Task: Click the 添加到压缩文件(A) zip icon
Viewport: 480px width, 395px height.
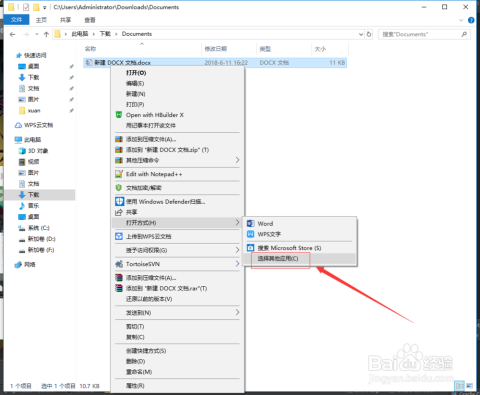Action: (x=119, y=139)
